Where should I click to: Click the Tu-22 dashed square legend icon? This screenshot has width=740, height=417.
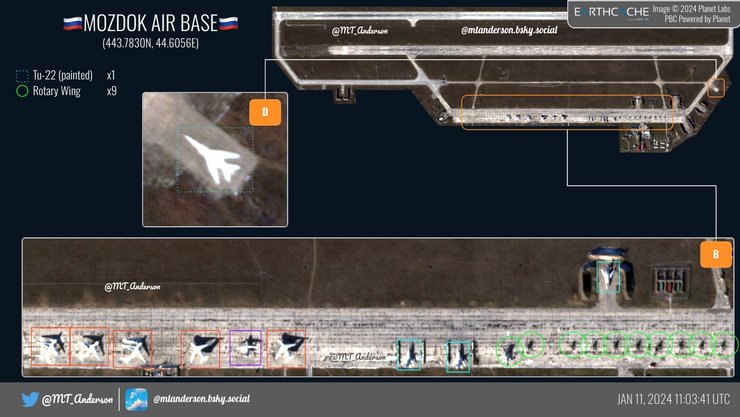coord(22,76)
